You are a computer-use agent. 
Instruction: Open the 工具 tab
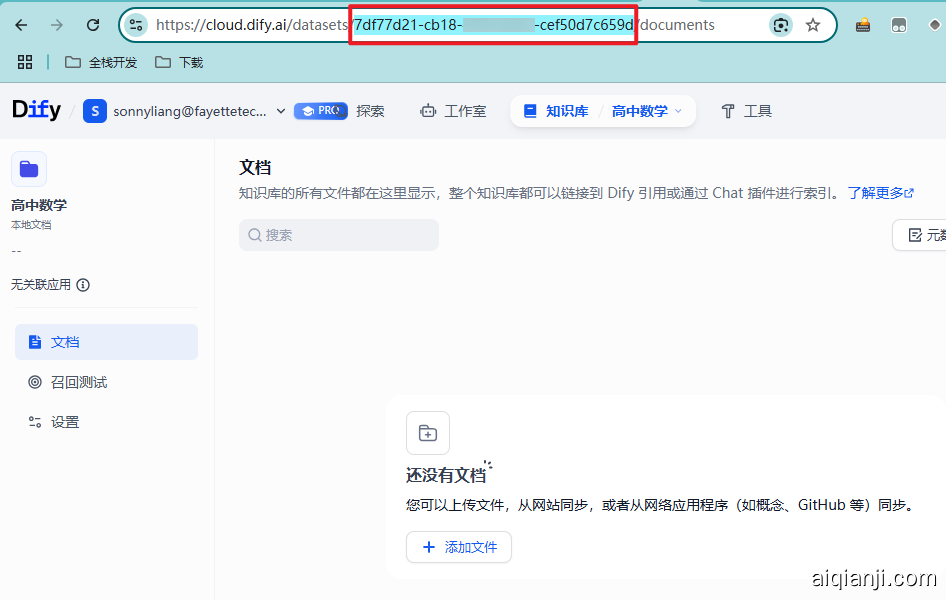click(746, 111)
